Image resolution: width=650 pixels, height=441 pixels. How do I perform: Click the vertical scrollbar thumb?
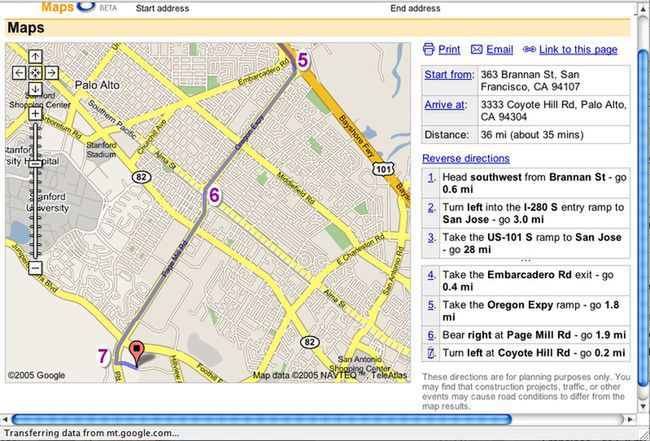pyautogui.click(x=643, y=216)
